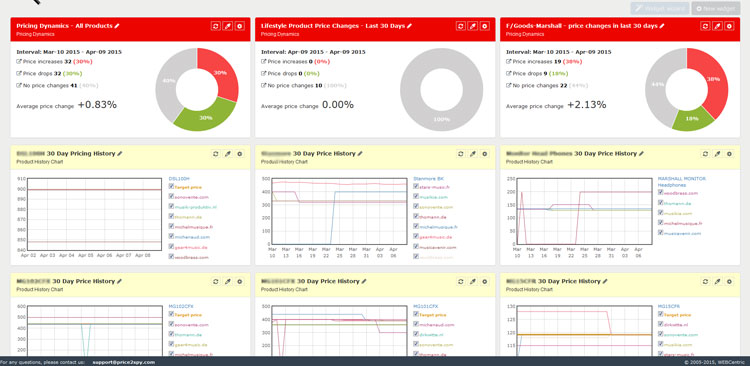Click pencil next to Lifestyle Product Price Changes title

coord(409,26)
